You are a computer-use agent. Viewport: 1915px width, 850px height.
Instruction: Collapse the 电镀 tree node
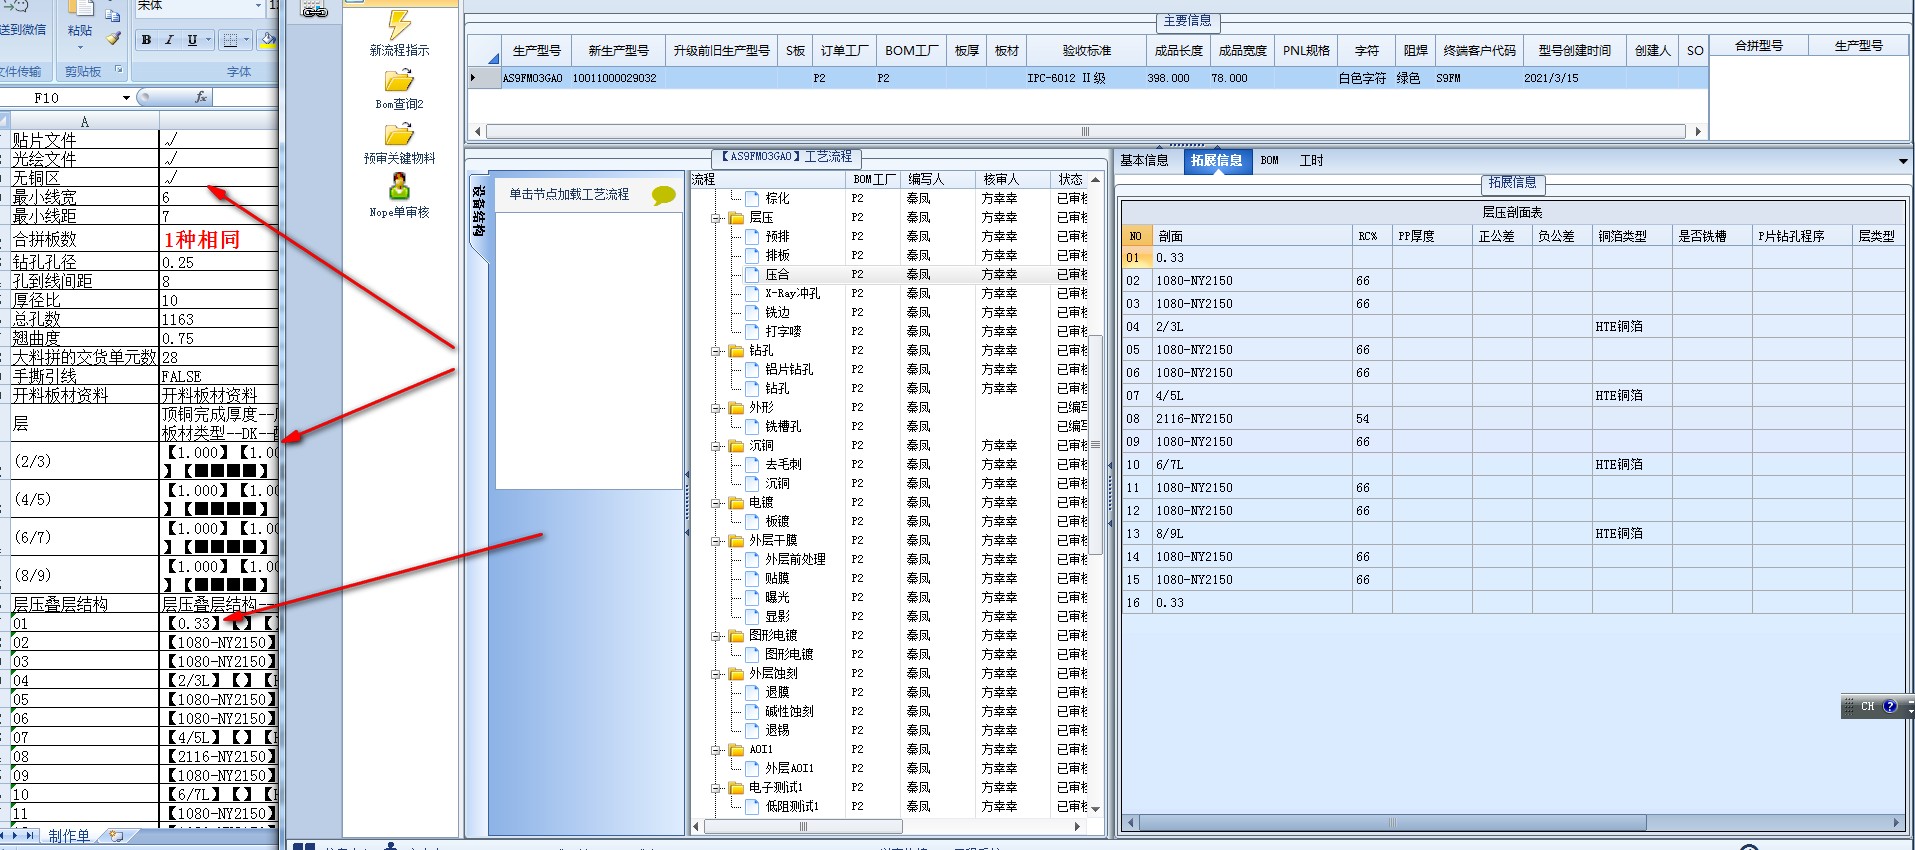pyautogui.click(x=716, y=502)
